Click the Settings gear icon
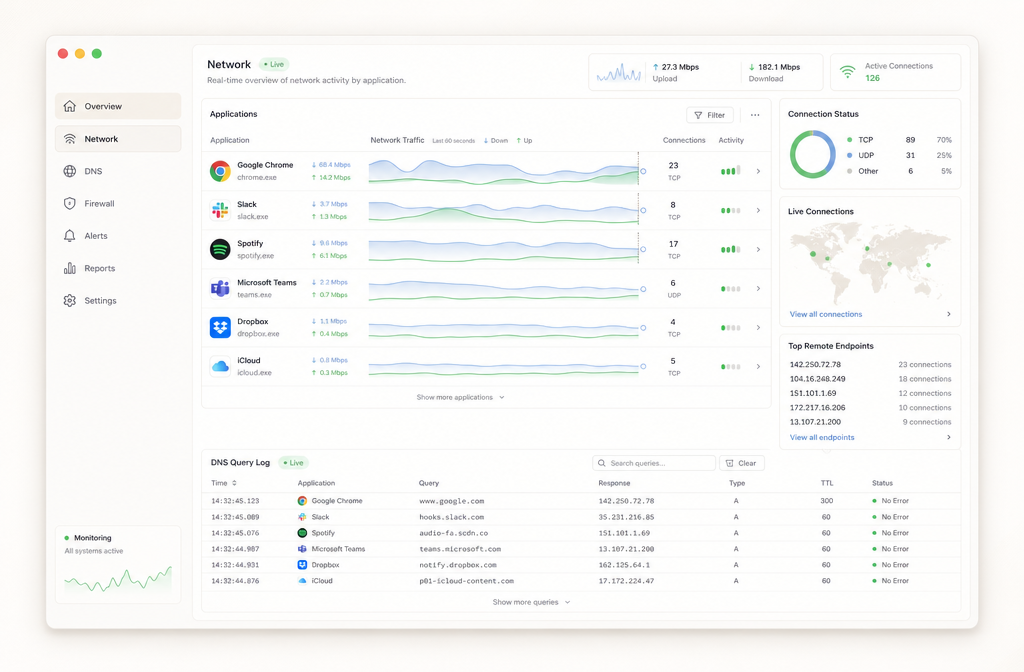Viewport: 1024px width, 672px height. pyautogui.click(x=70, y=300)
